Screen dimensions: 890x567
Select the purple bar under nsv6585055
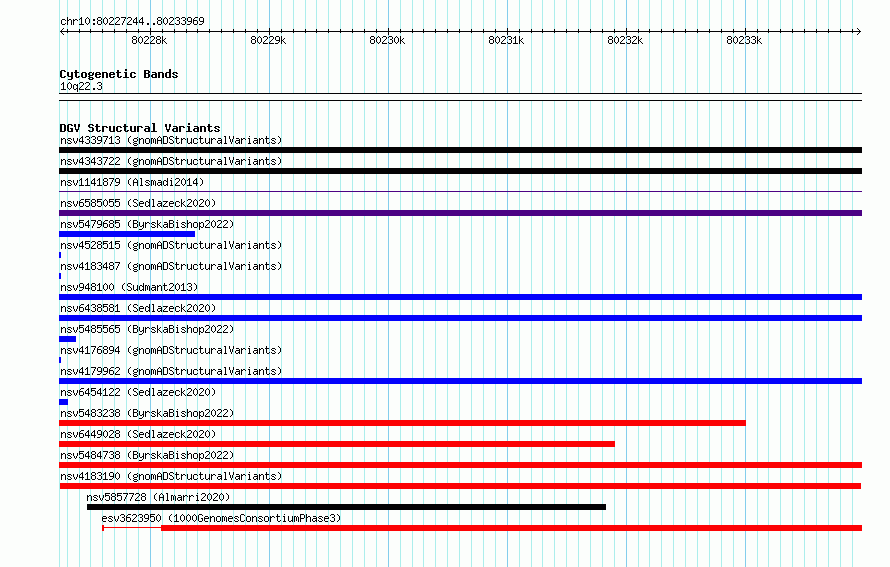pyautogui.click(x=460, y=213)
